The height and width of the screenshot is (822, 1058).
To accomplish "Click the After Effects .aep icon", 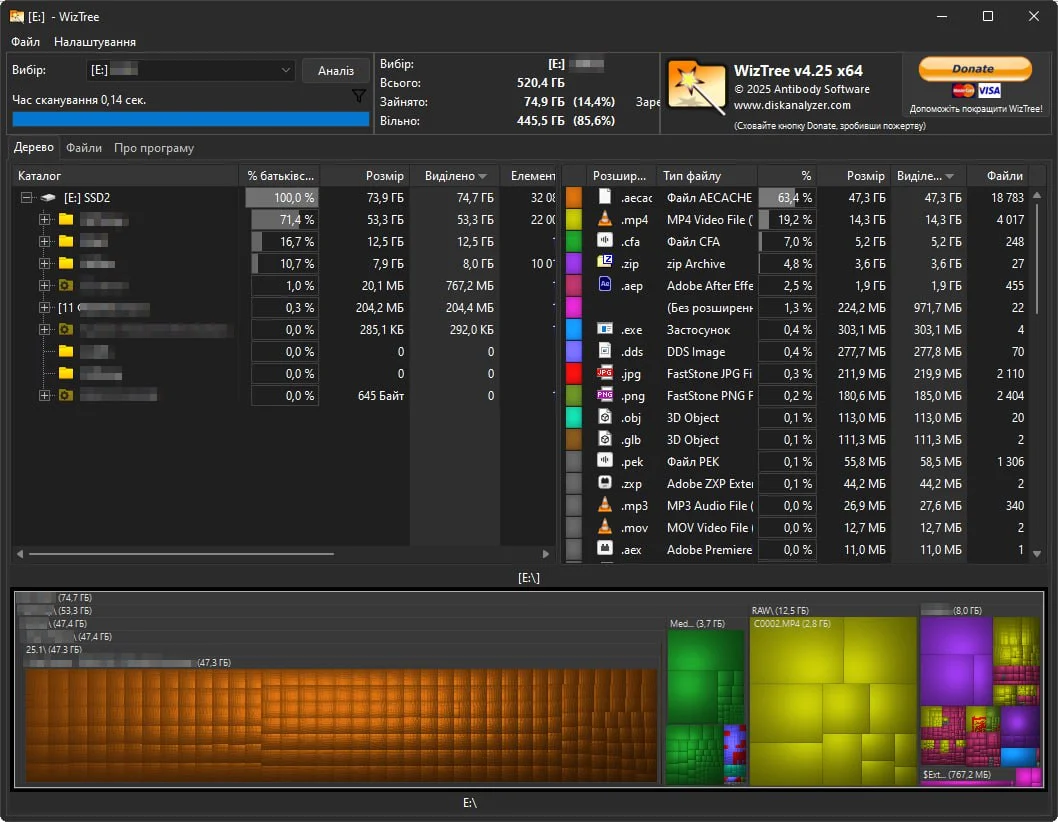I will point(605,284).
